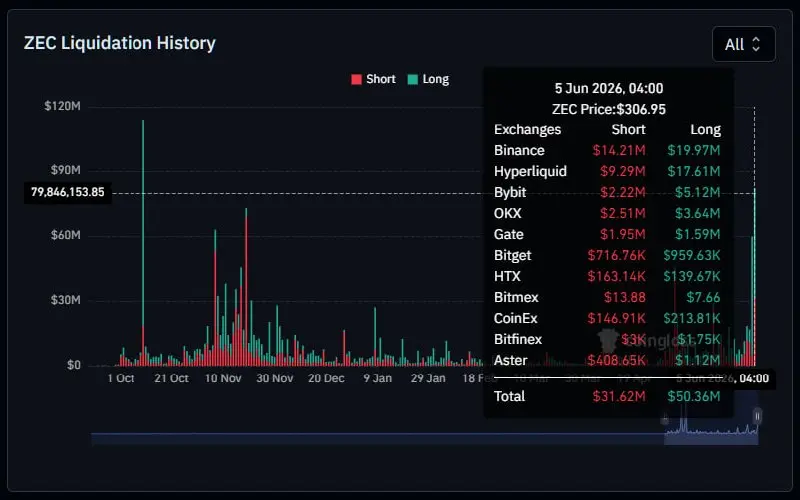The image size is (800, 500).
Task: Click the 30 Nov x-axis label
Action: coord(274,379)
